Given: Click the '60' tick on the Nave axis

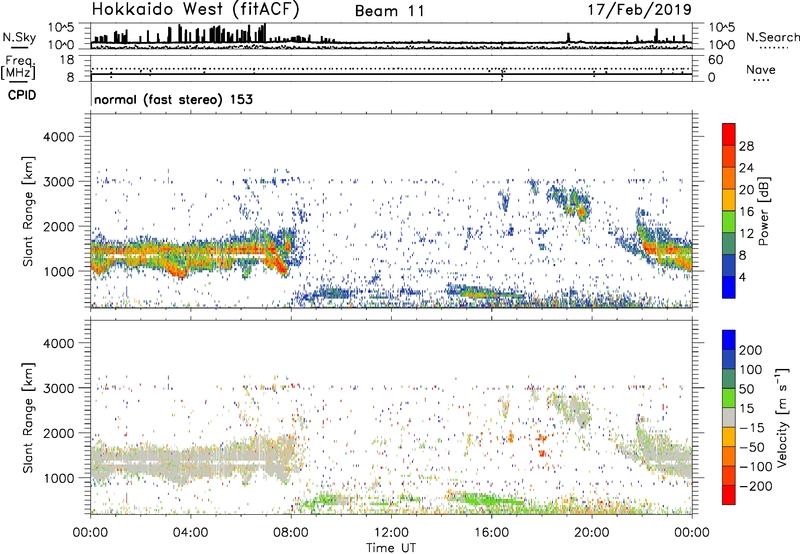Looking at the screenshot, I should 715,60.
